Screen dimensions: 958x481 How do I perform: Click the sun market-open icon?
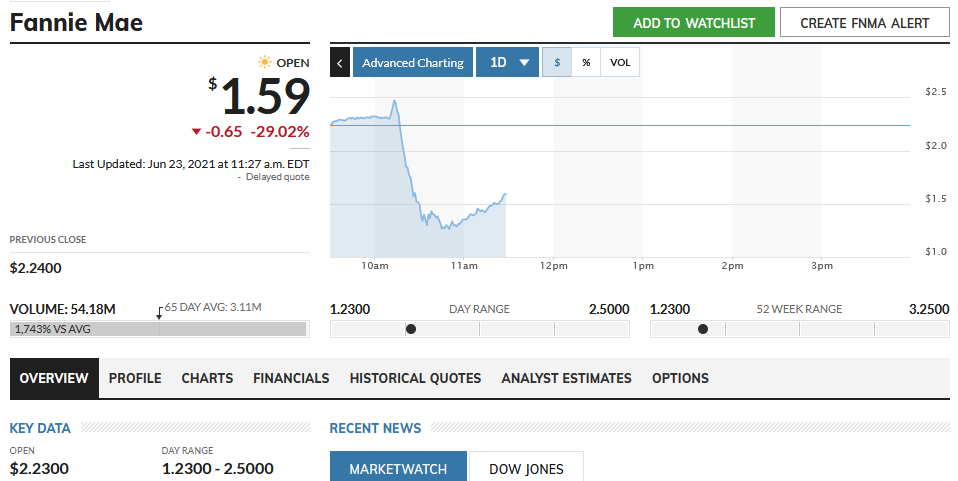pyautogui.click(x=264, y=62)
